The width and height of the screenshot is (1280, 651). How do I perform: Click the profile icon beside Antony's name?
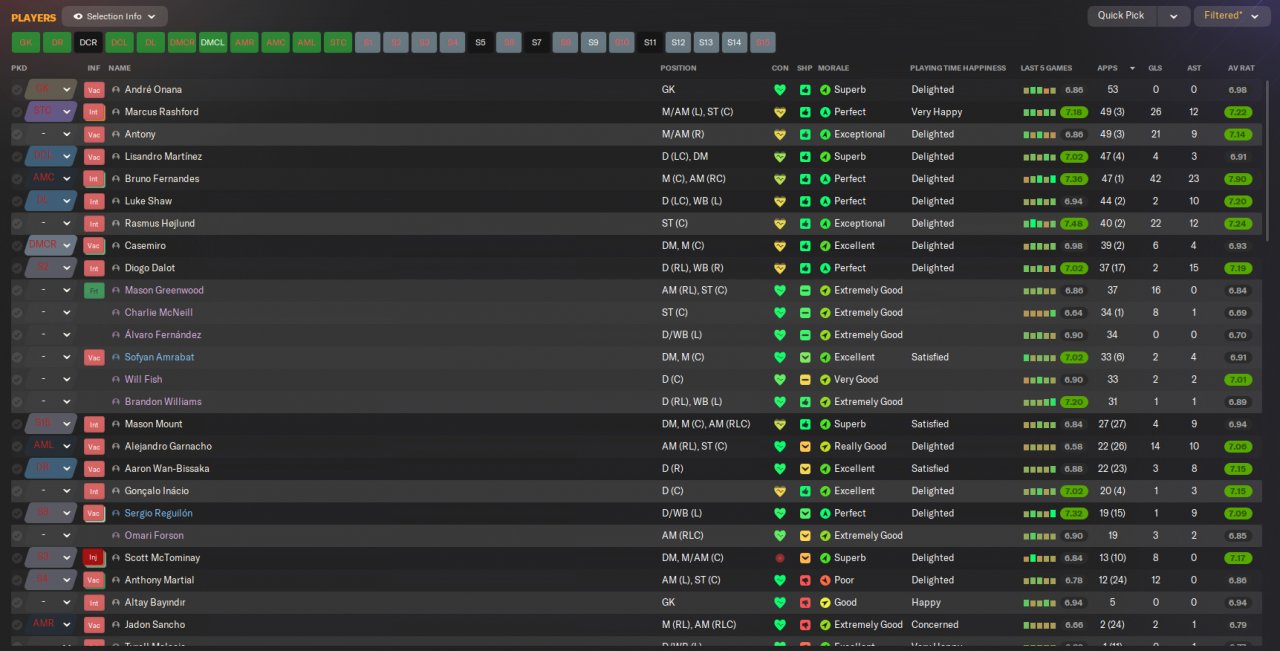click(116, 134)
